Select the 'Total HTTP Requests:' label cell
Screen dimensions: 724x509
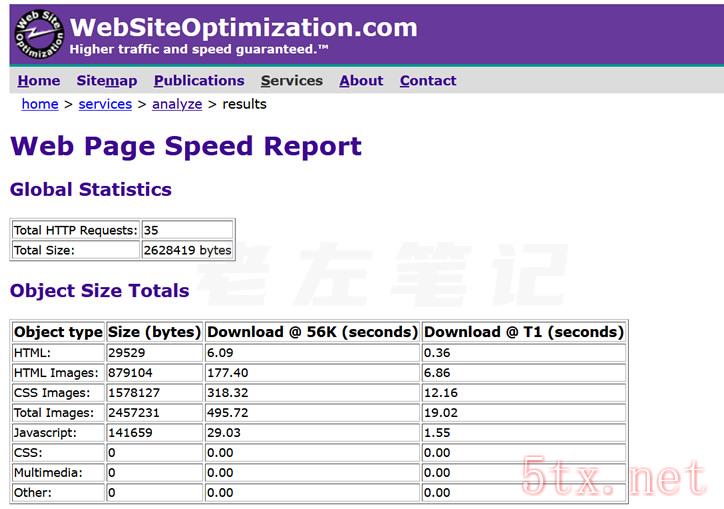pyautogui.click(x=76, y=230)
